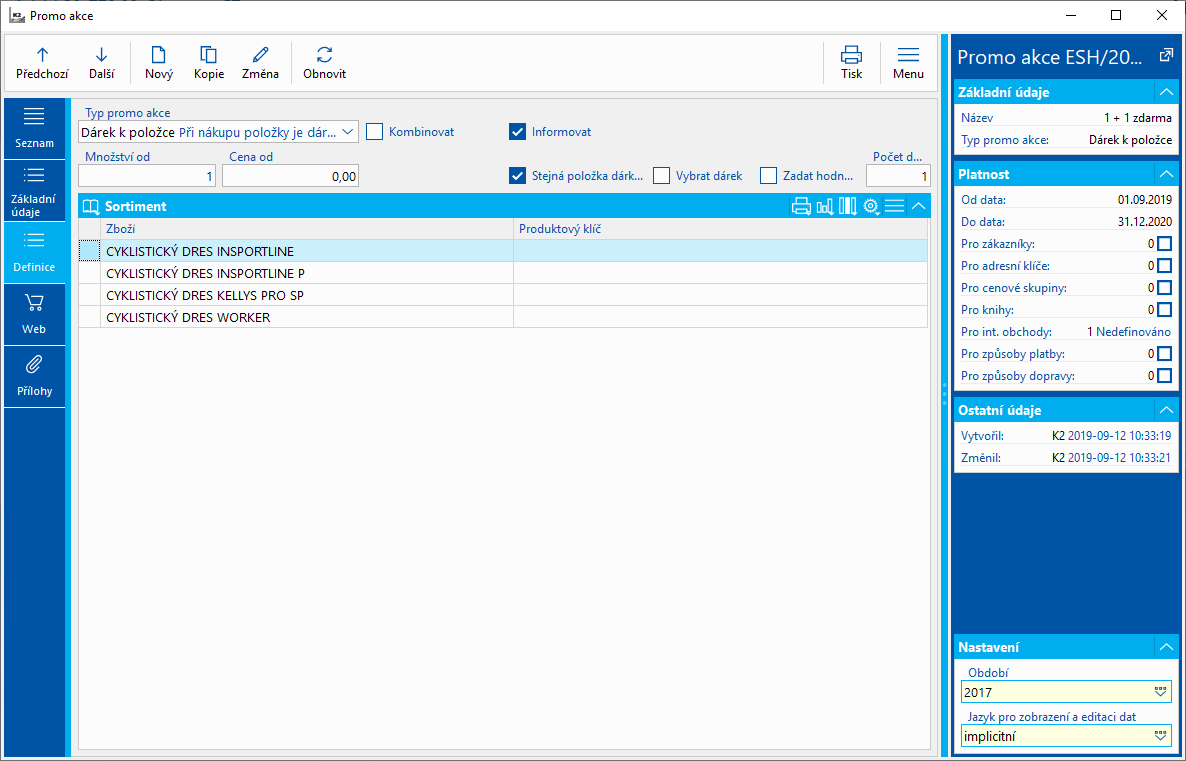Click the Kopie copy icon
1186x761 pixels.
208,55
